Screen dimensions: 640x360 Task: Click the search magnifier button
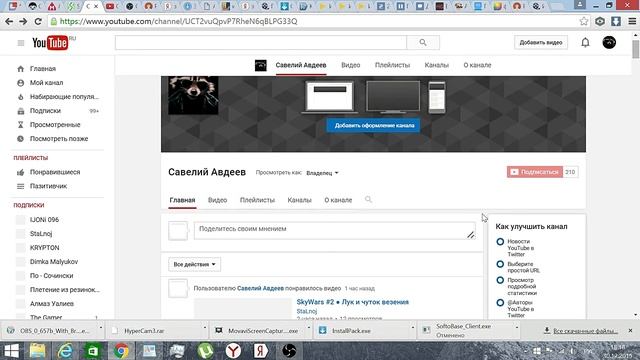tap(423, 42)
